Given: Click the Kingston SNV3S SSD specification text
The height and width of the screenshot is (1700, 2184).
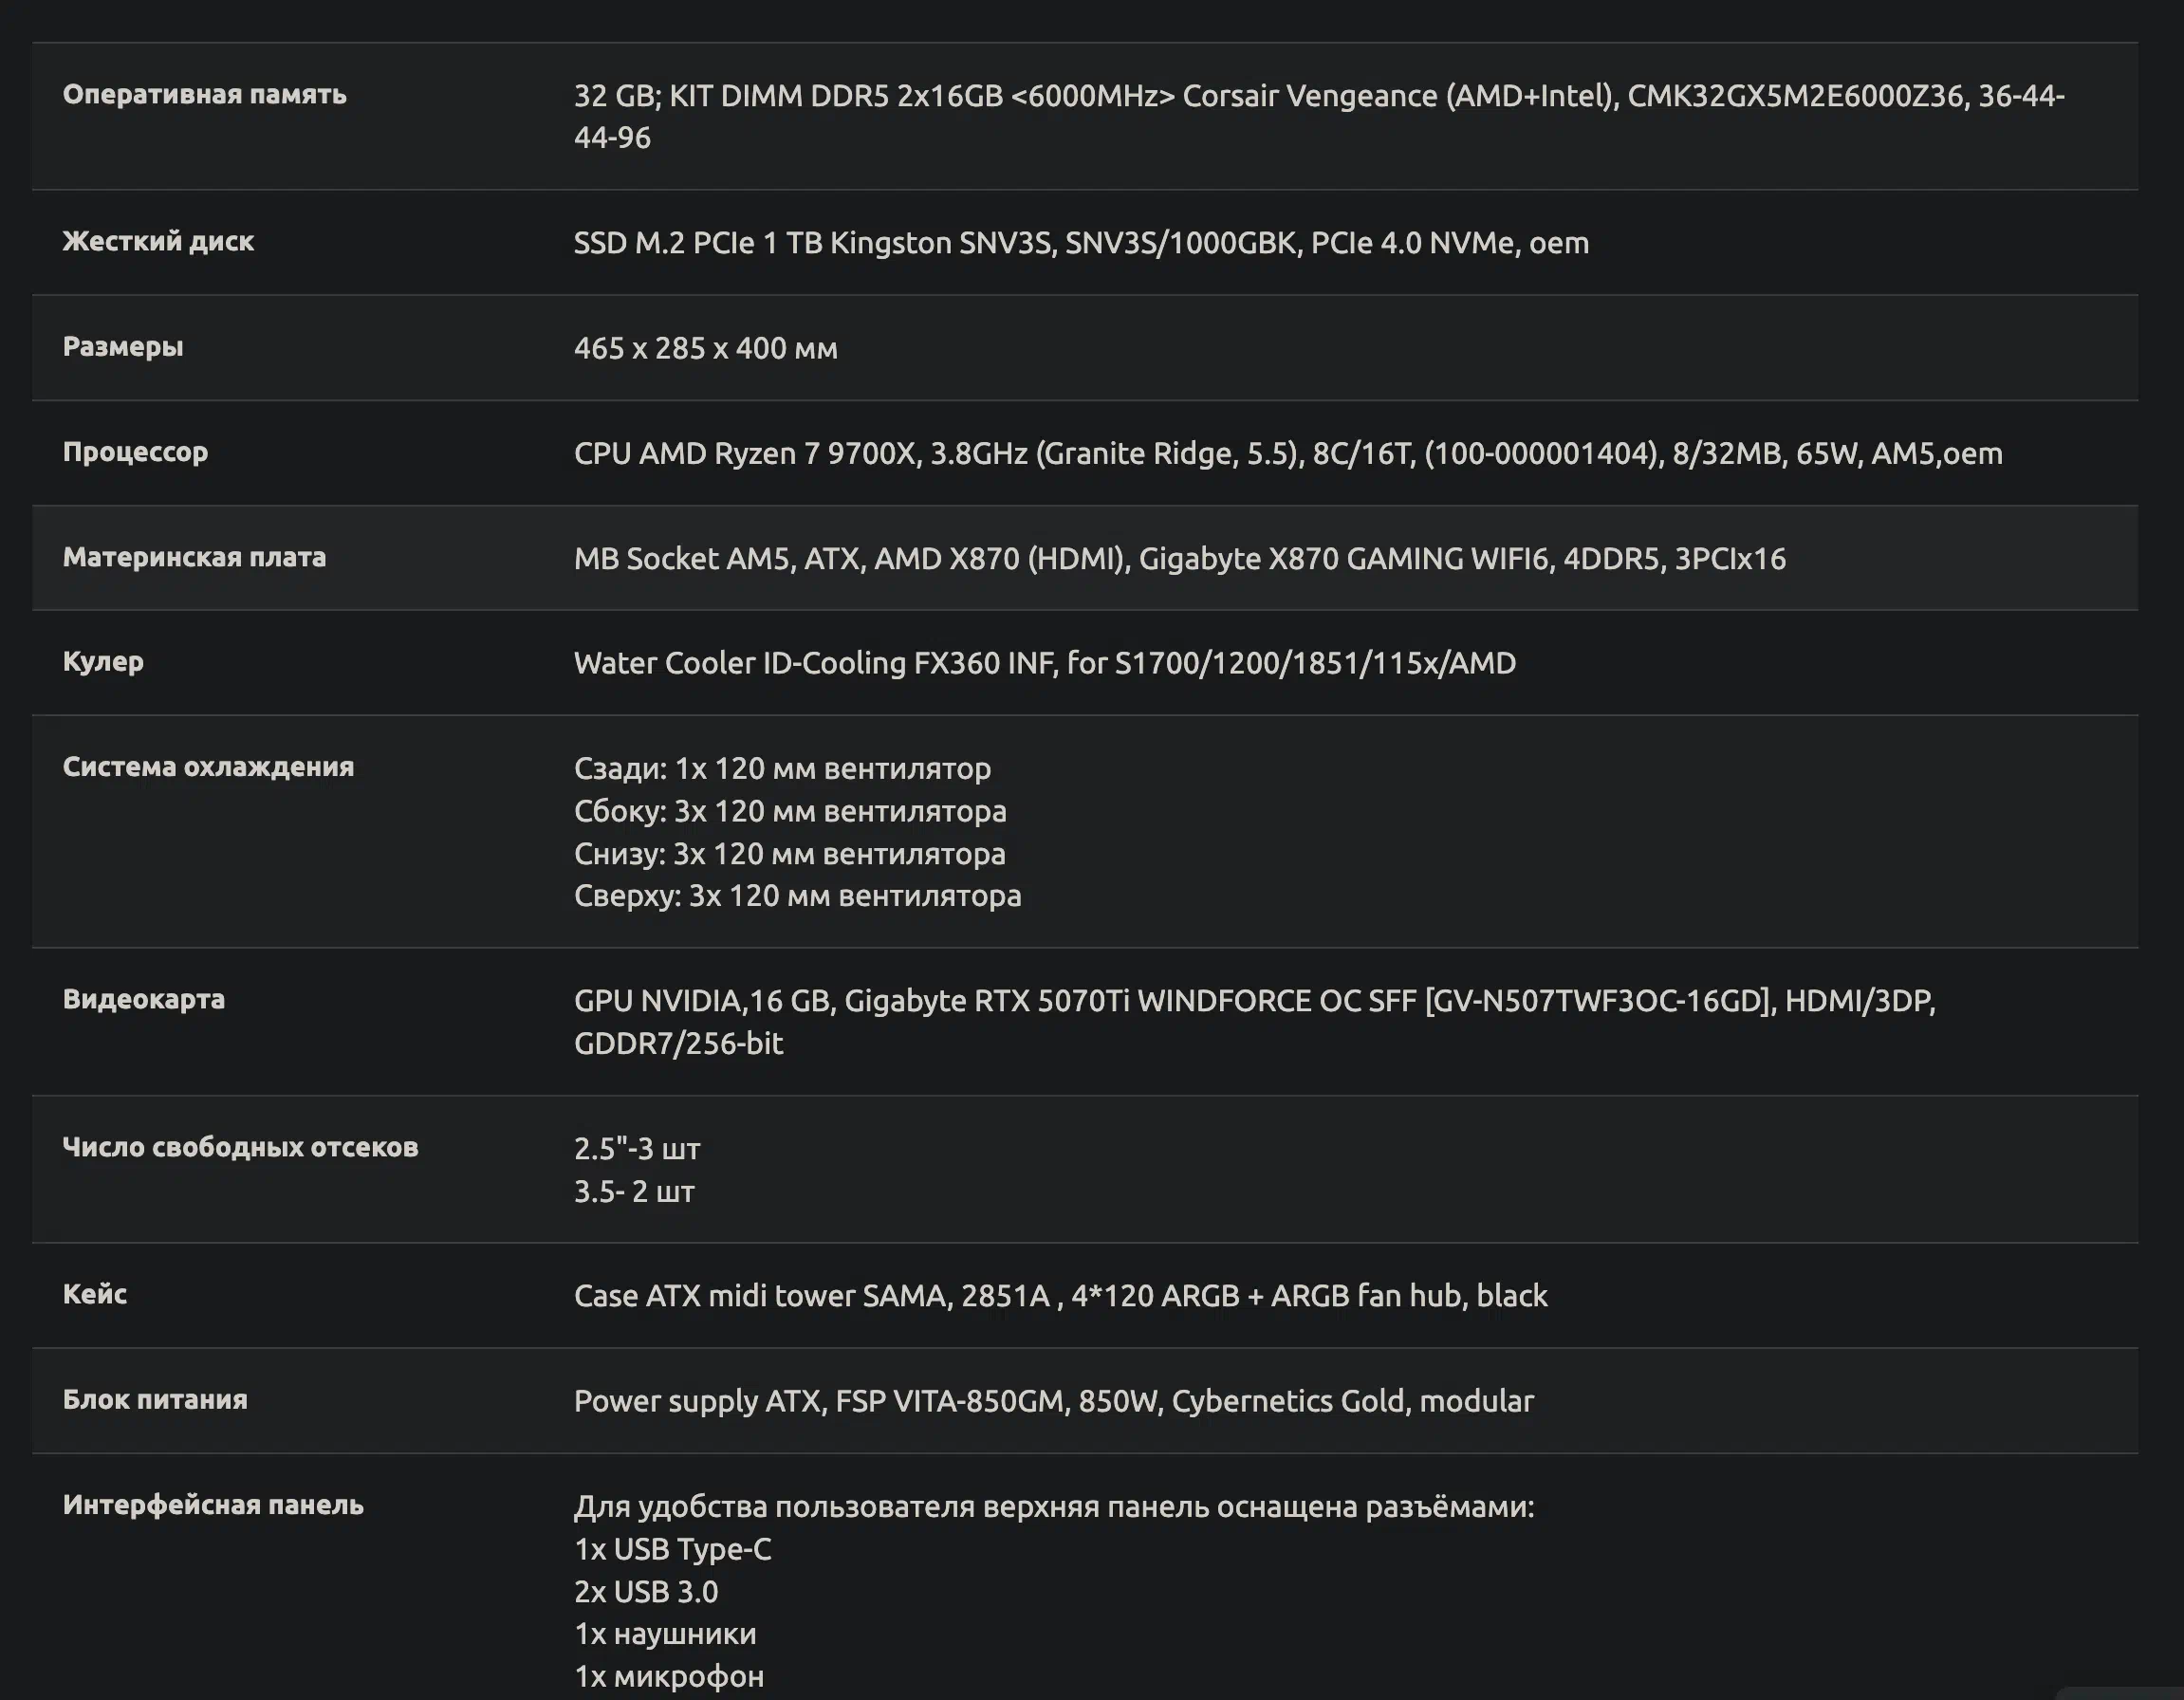Looking at the screenshot, I should [x=1081, y=243].
